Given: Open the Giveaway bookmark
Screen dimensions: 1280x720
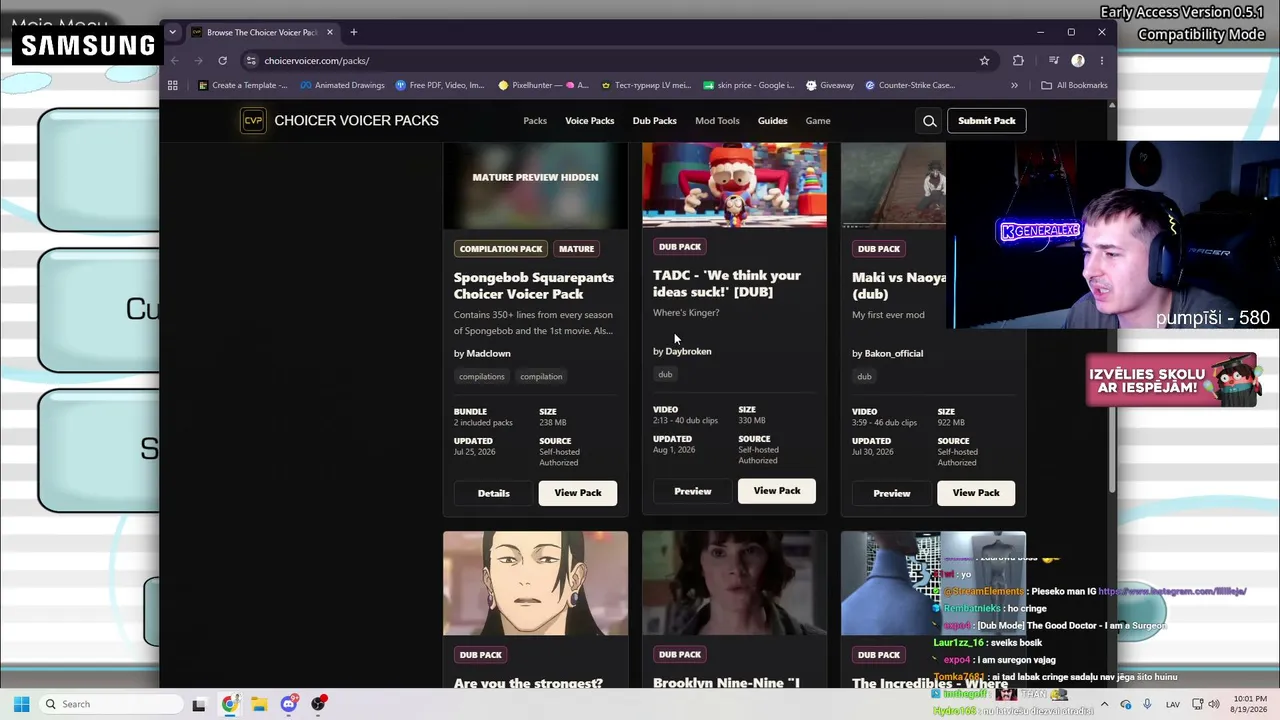Looking at the screenshot, I should click(x=830, y=85).
